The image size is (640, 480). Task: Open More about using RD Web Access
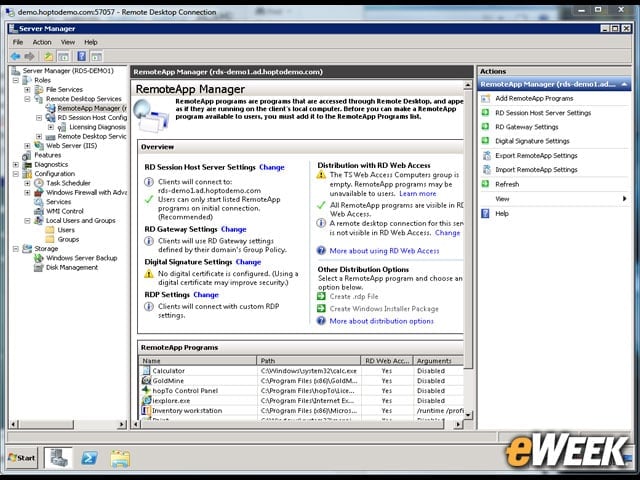coord(384,251)
